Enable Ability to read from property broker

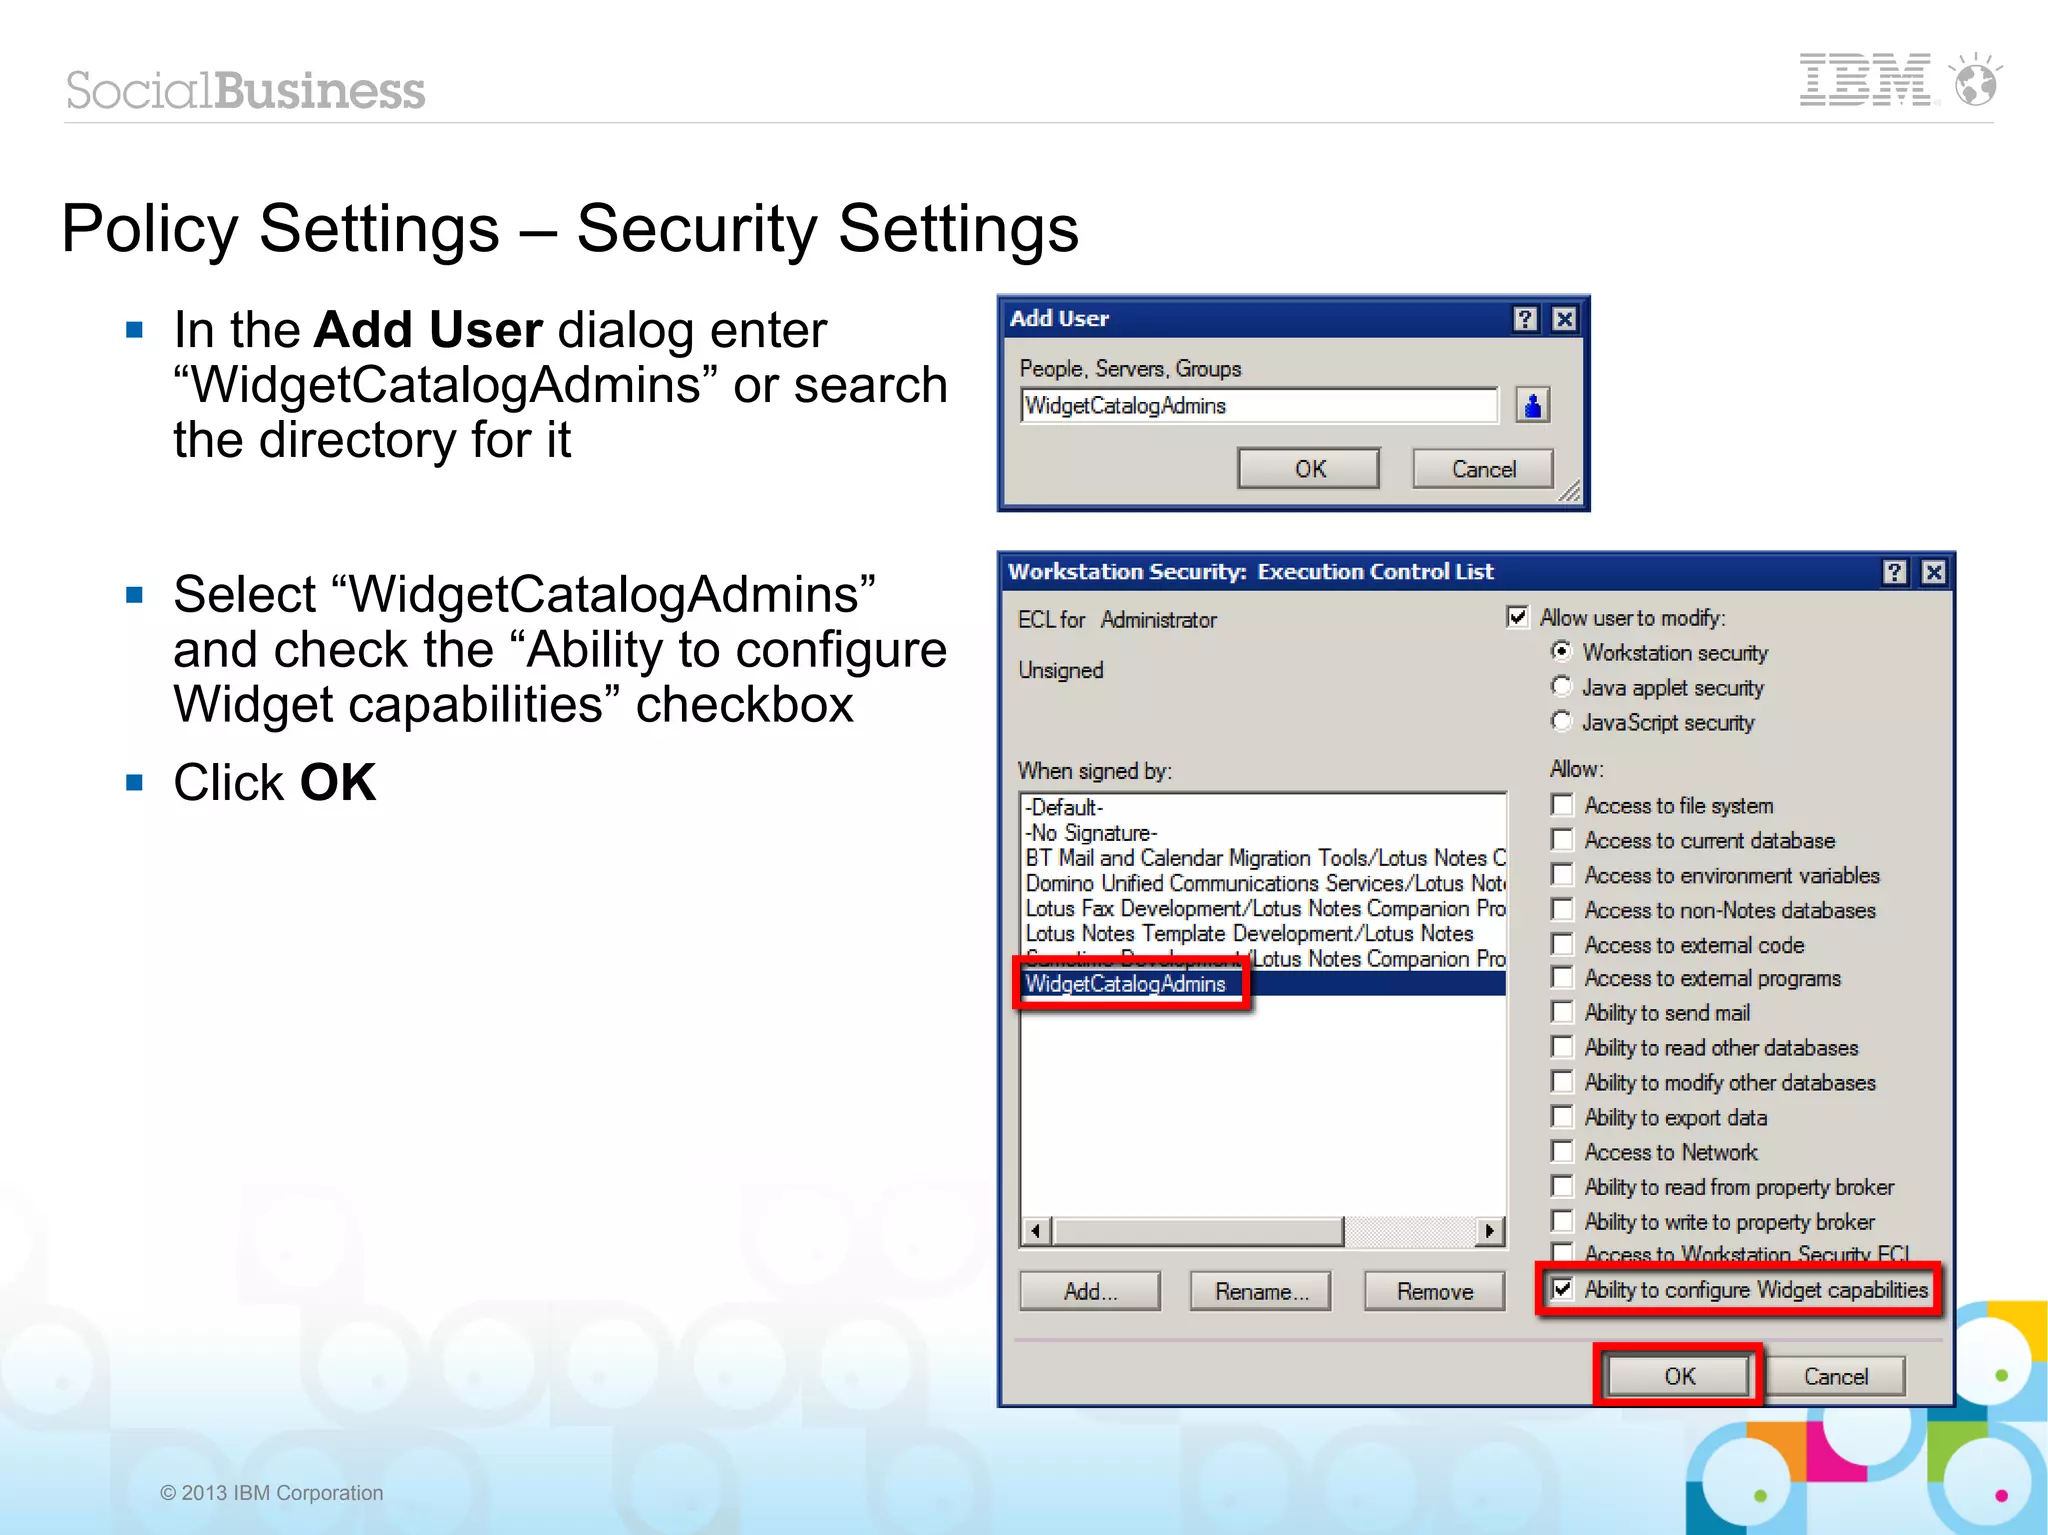(1562, 1186)
